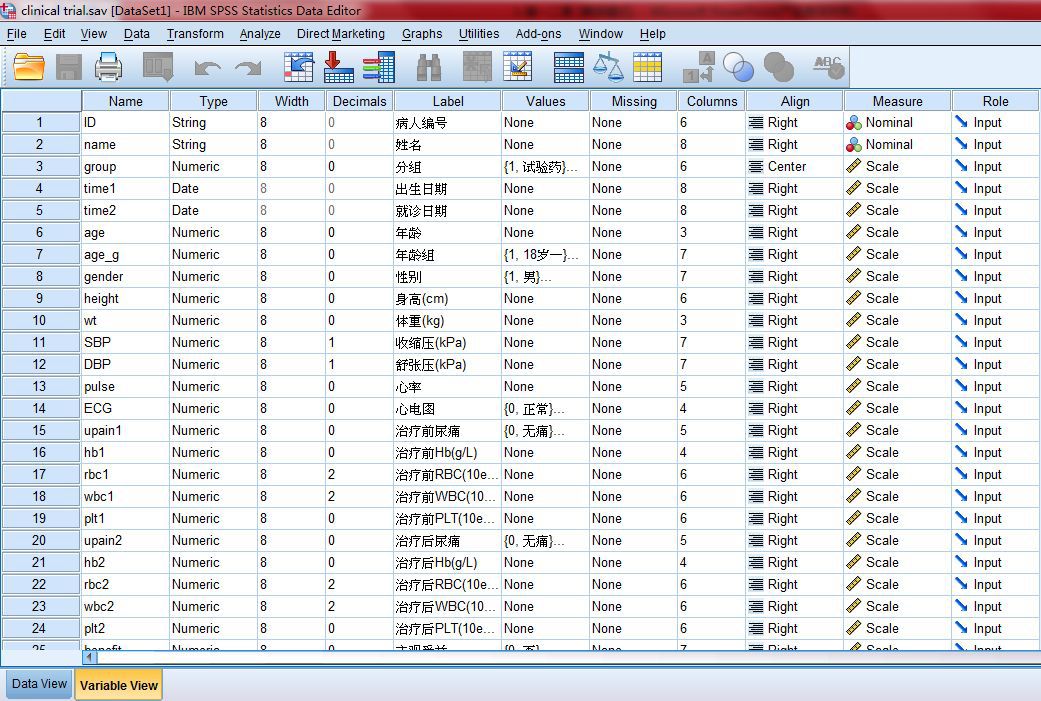
Task: Open the Utilities menu
Action: click(x=479, y=34)
